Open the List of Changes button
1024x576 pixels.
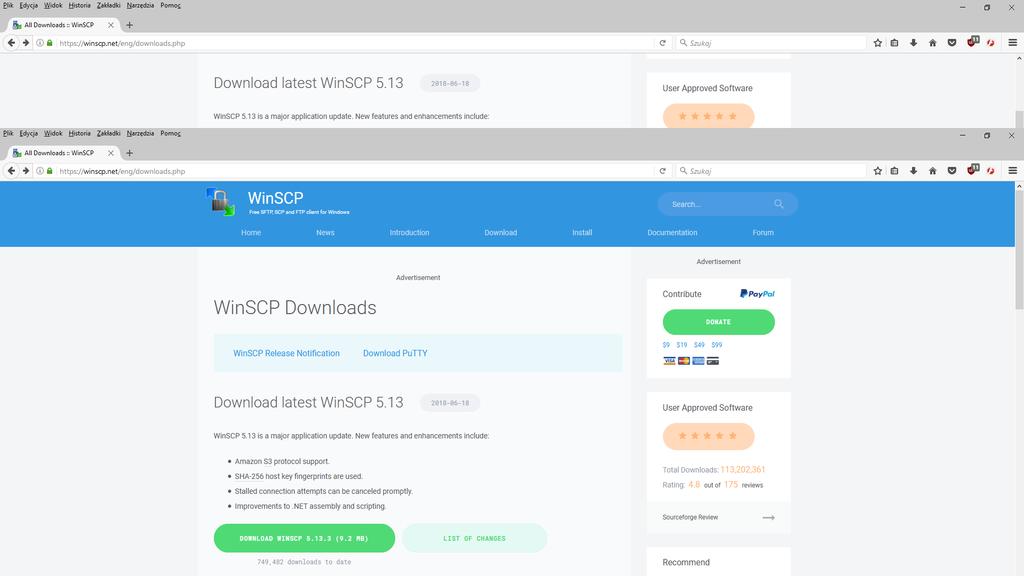coord(474,538)
